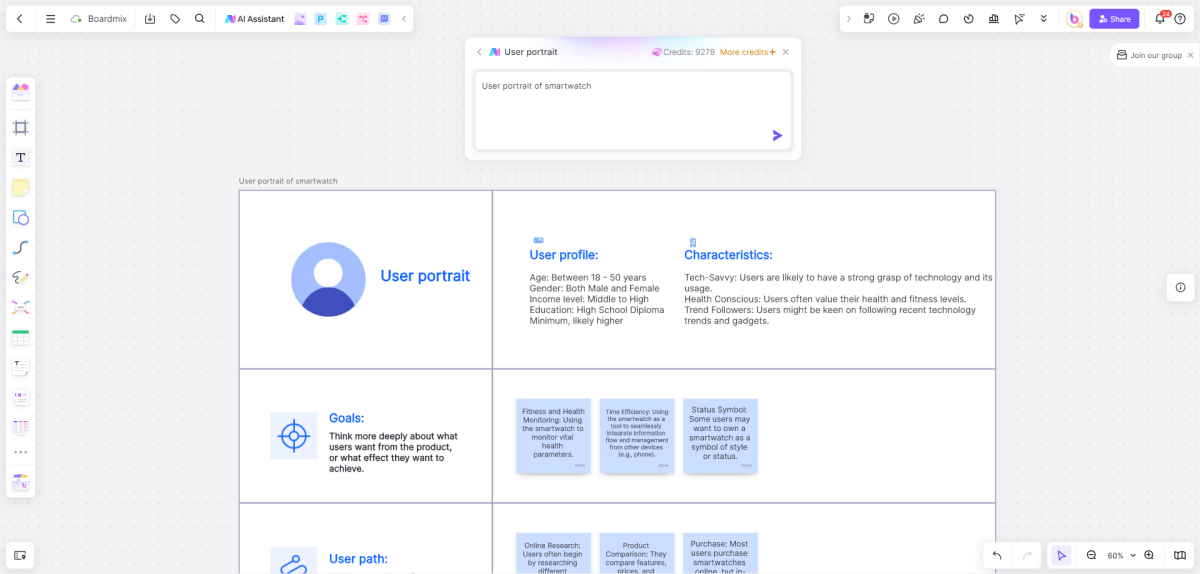Click the user avatar icon
This screenshot has width=1200, height=574.
(x=1074, y=19)
